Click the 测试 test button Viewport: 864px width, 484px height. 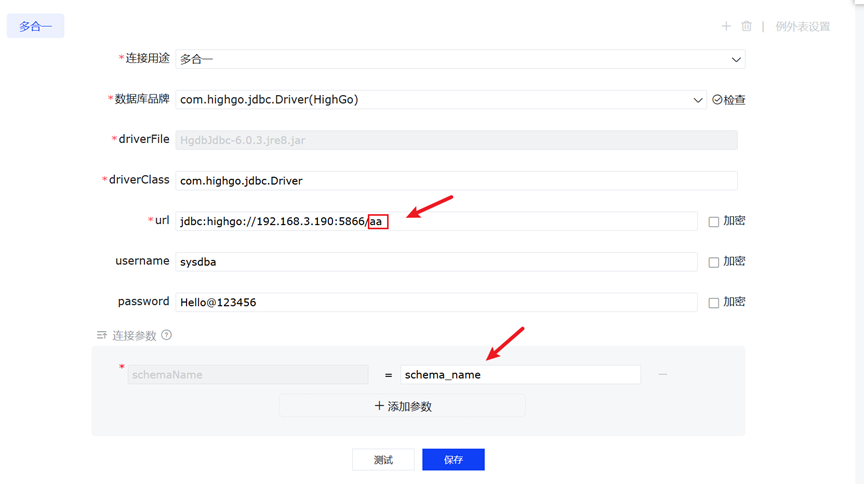pyautogui.click(x=383, y=460)
